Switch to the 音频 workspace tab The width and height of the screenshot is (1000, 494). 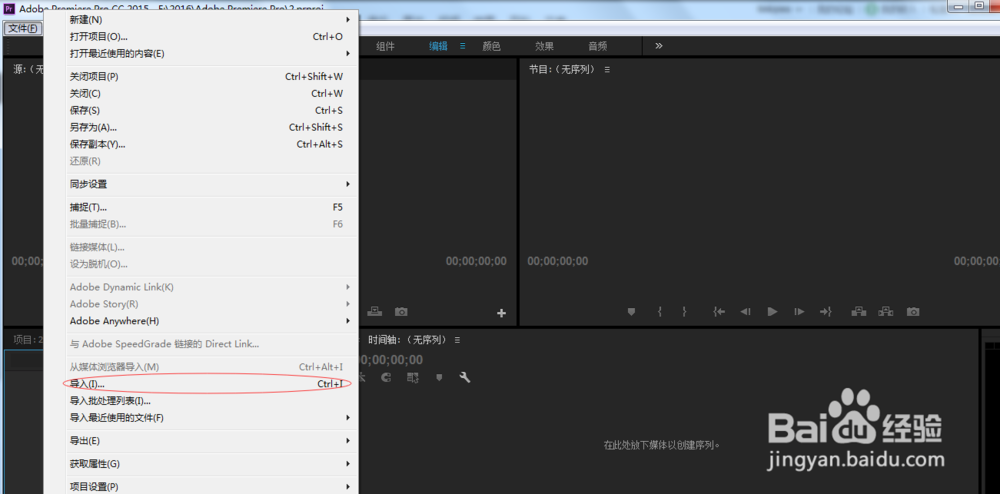(x=598, y=46)
